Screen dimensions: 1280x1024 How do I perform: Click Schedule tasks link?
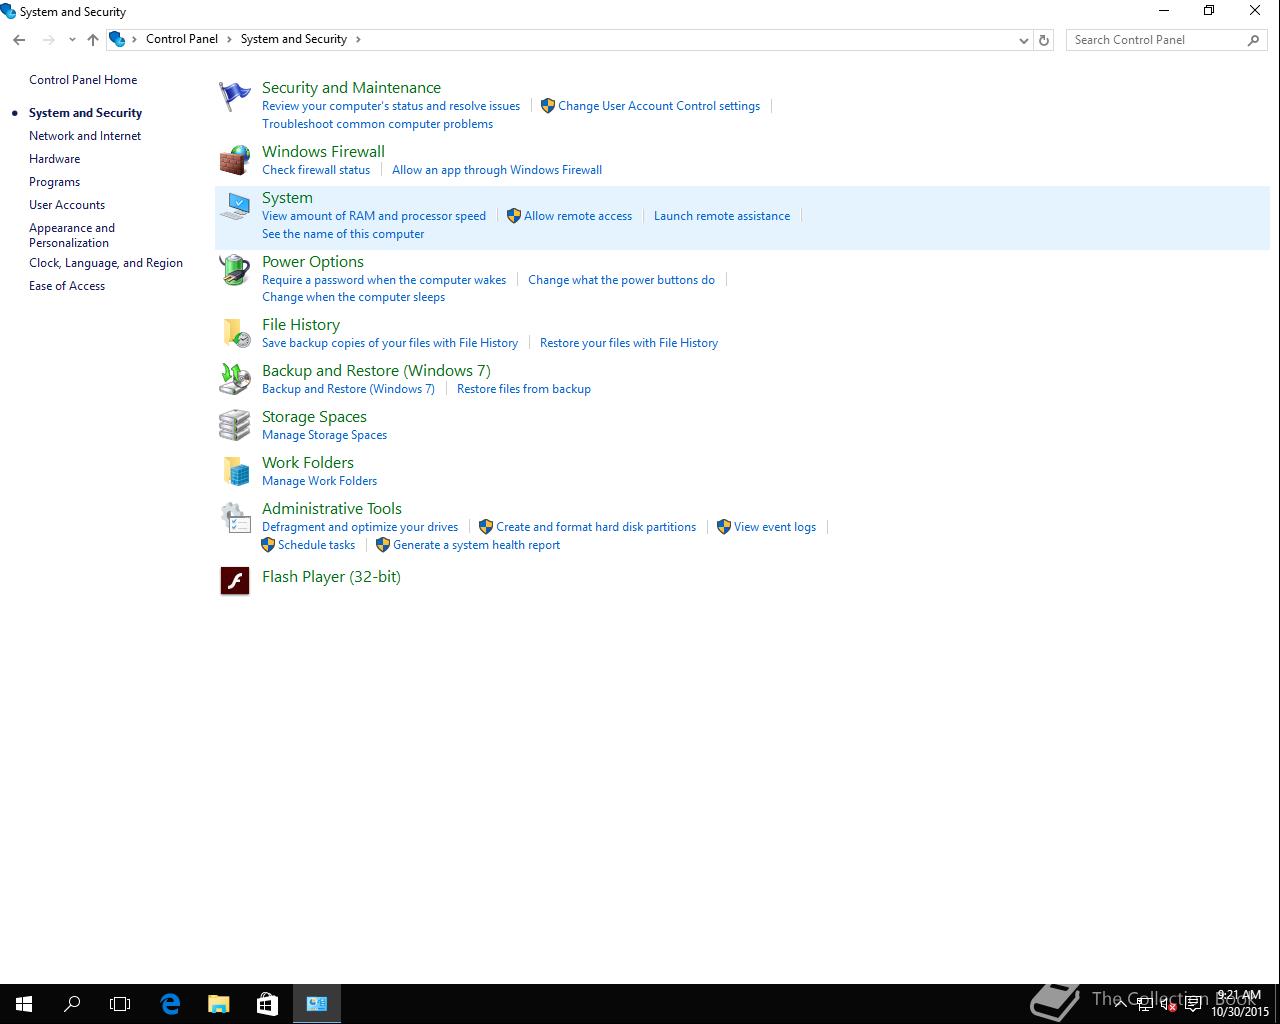click(x=316, y=545)
